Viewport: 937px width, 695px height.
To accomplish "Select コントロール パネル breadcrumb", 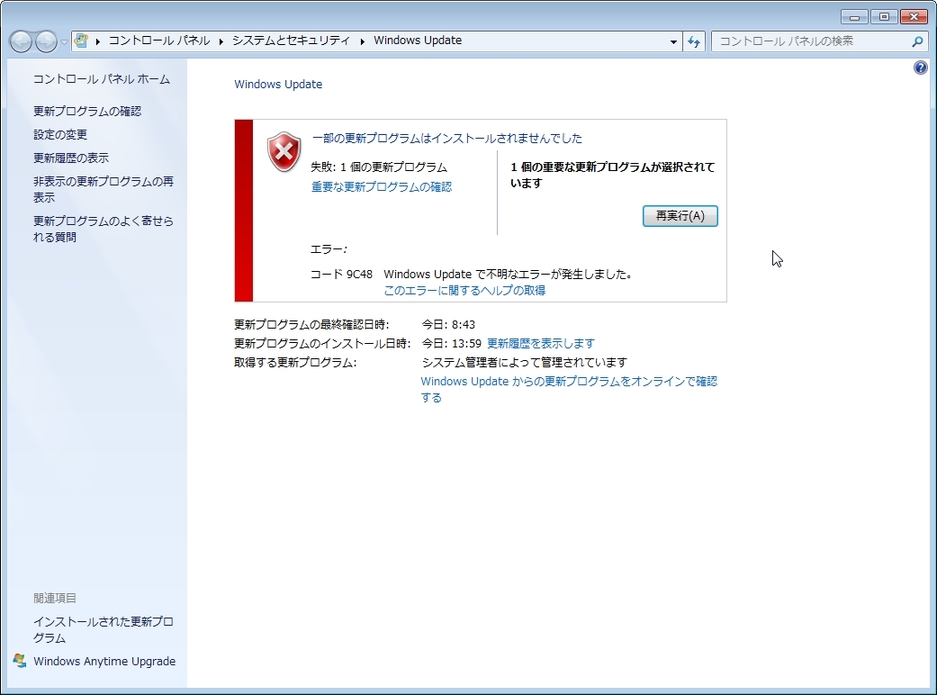I will [x=159, y=41].
